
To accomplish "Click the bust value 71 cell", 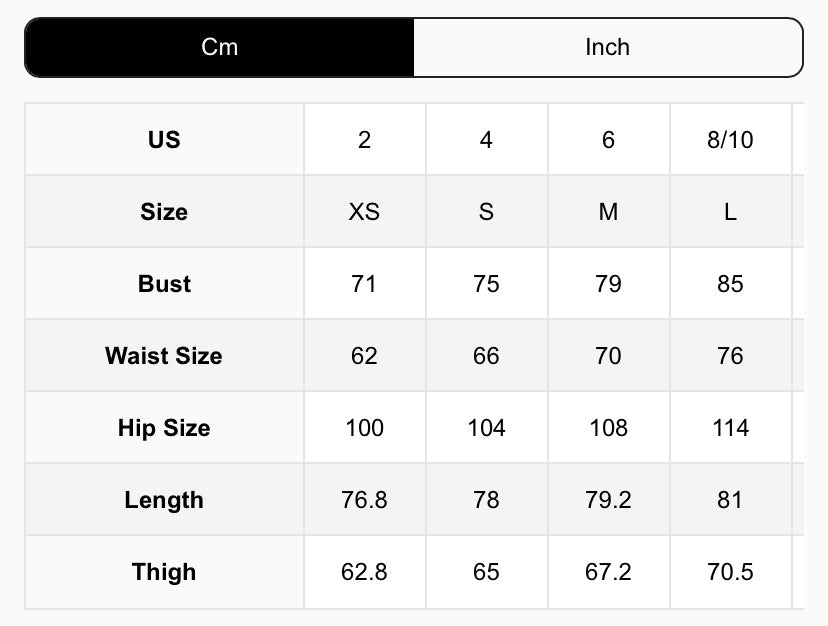I will pos(364,284).
